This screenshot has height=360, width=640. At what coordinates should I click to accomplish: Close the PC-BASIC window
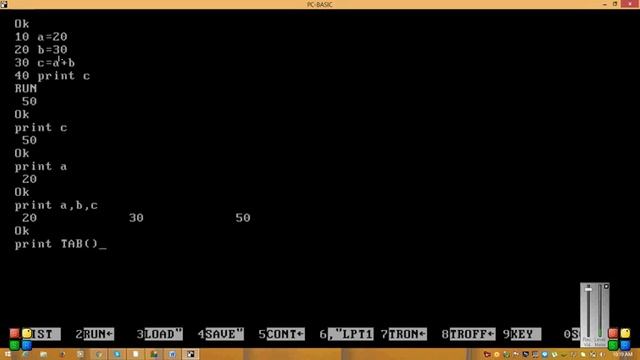tap(630, 4)
